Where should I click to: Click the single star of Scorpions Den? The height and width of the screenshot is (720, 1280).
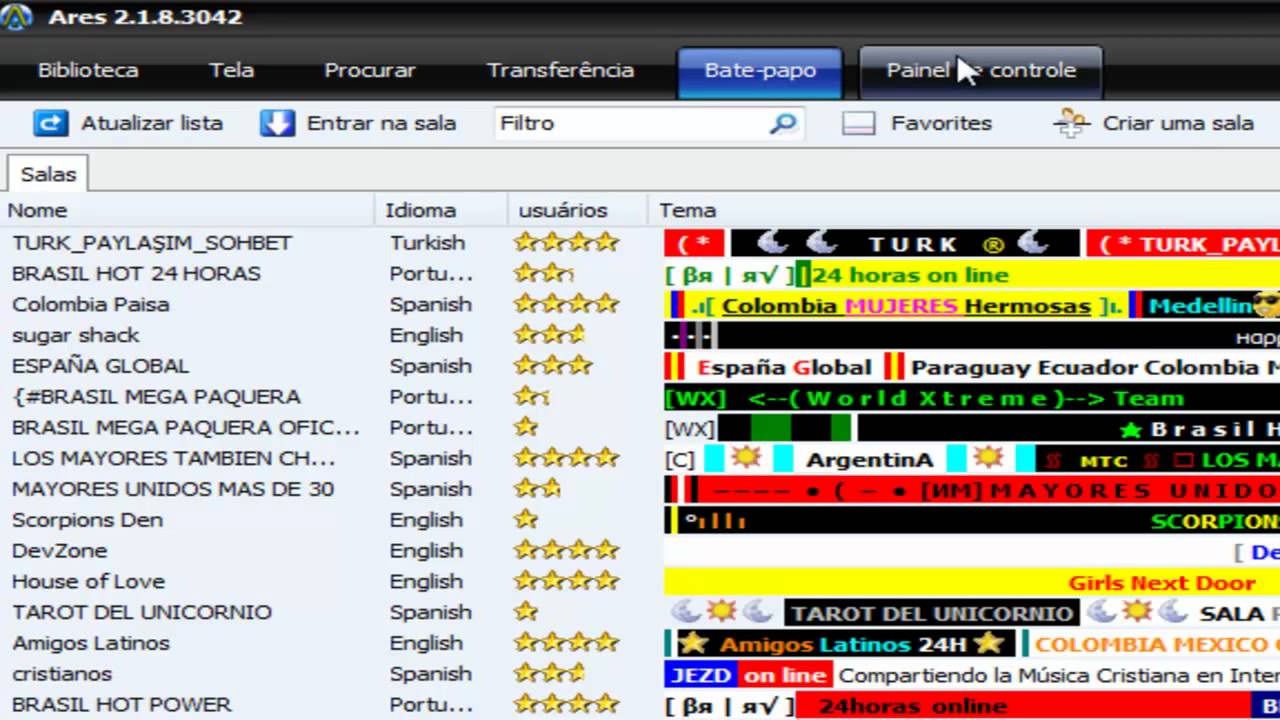pos(526,520)
